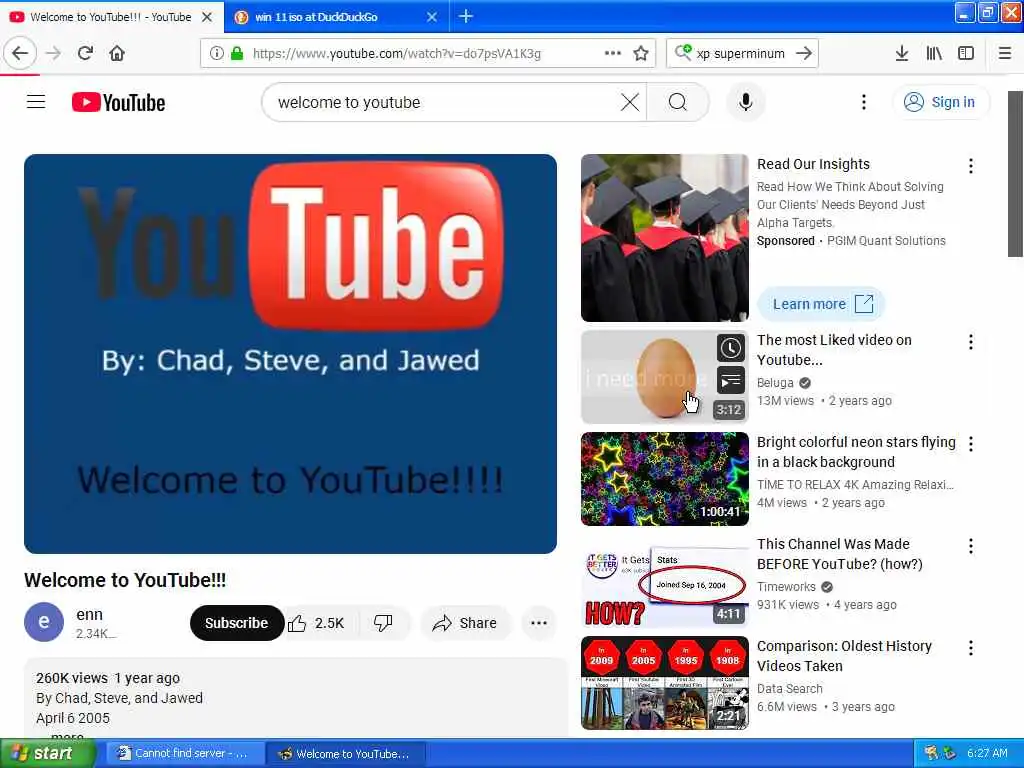Click the browser forward arrow
The width and height of the screenshot is (1024, 768).
(x=54, y=54)
